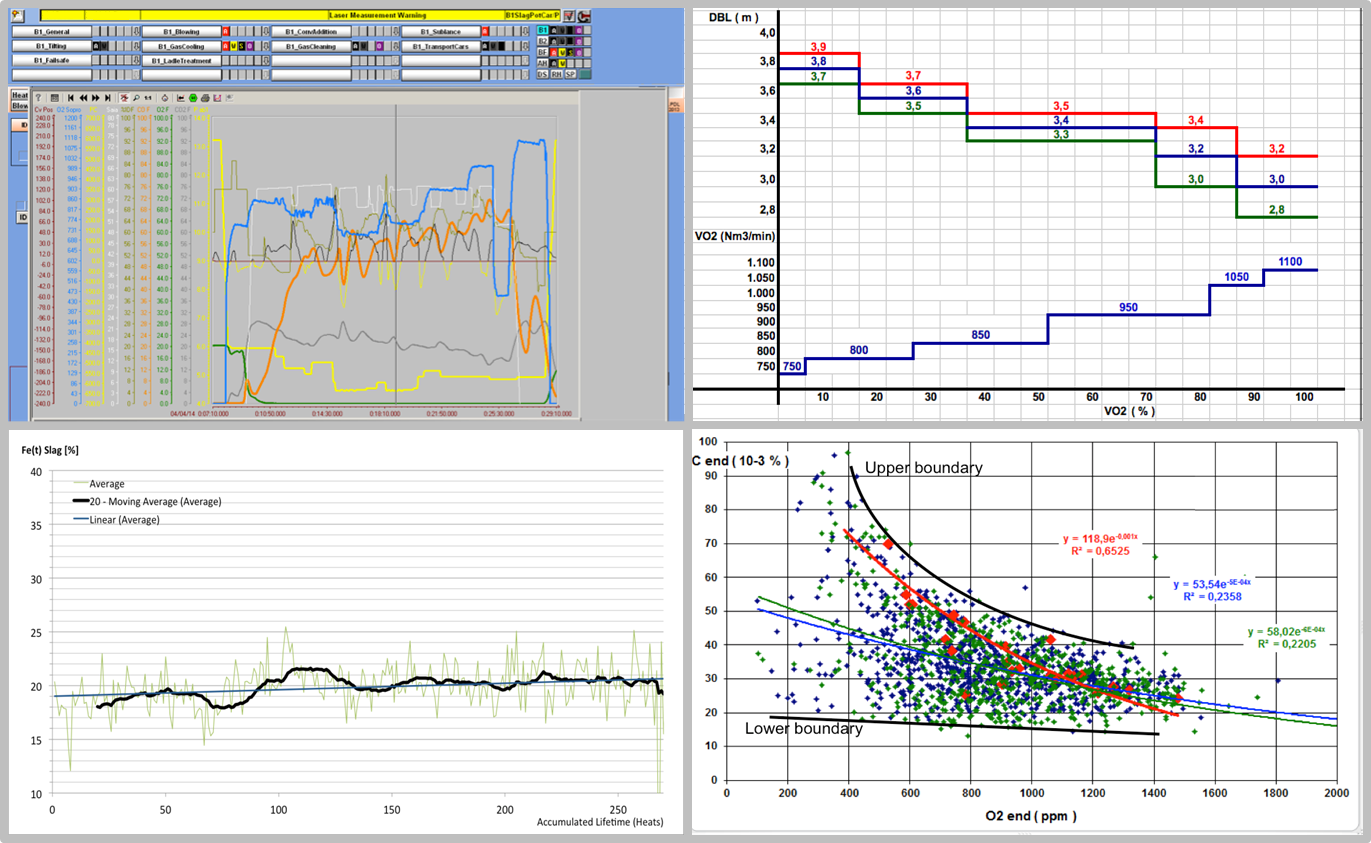The width and height of the screenshot is (1371, 843).
Task: Open the B1_ConvAddition screen
Action: click(x=311, y=32)
